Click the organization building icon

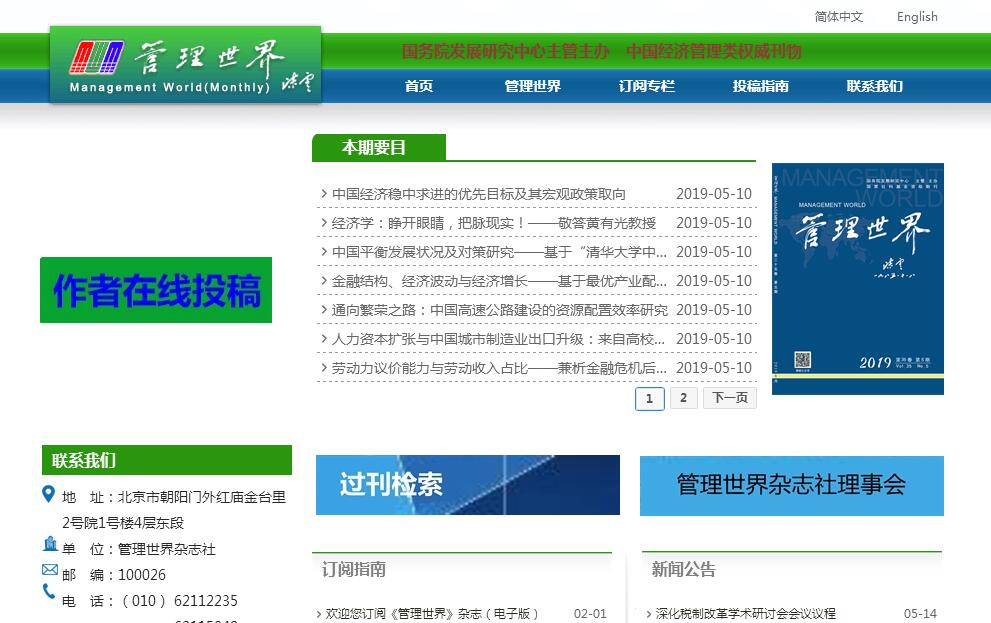tap(50, 544)
